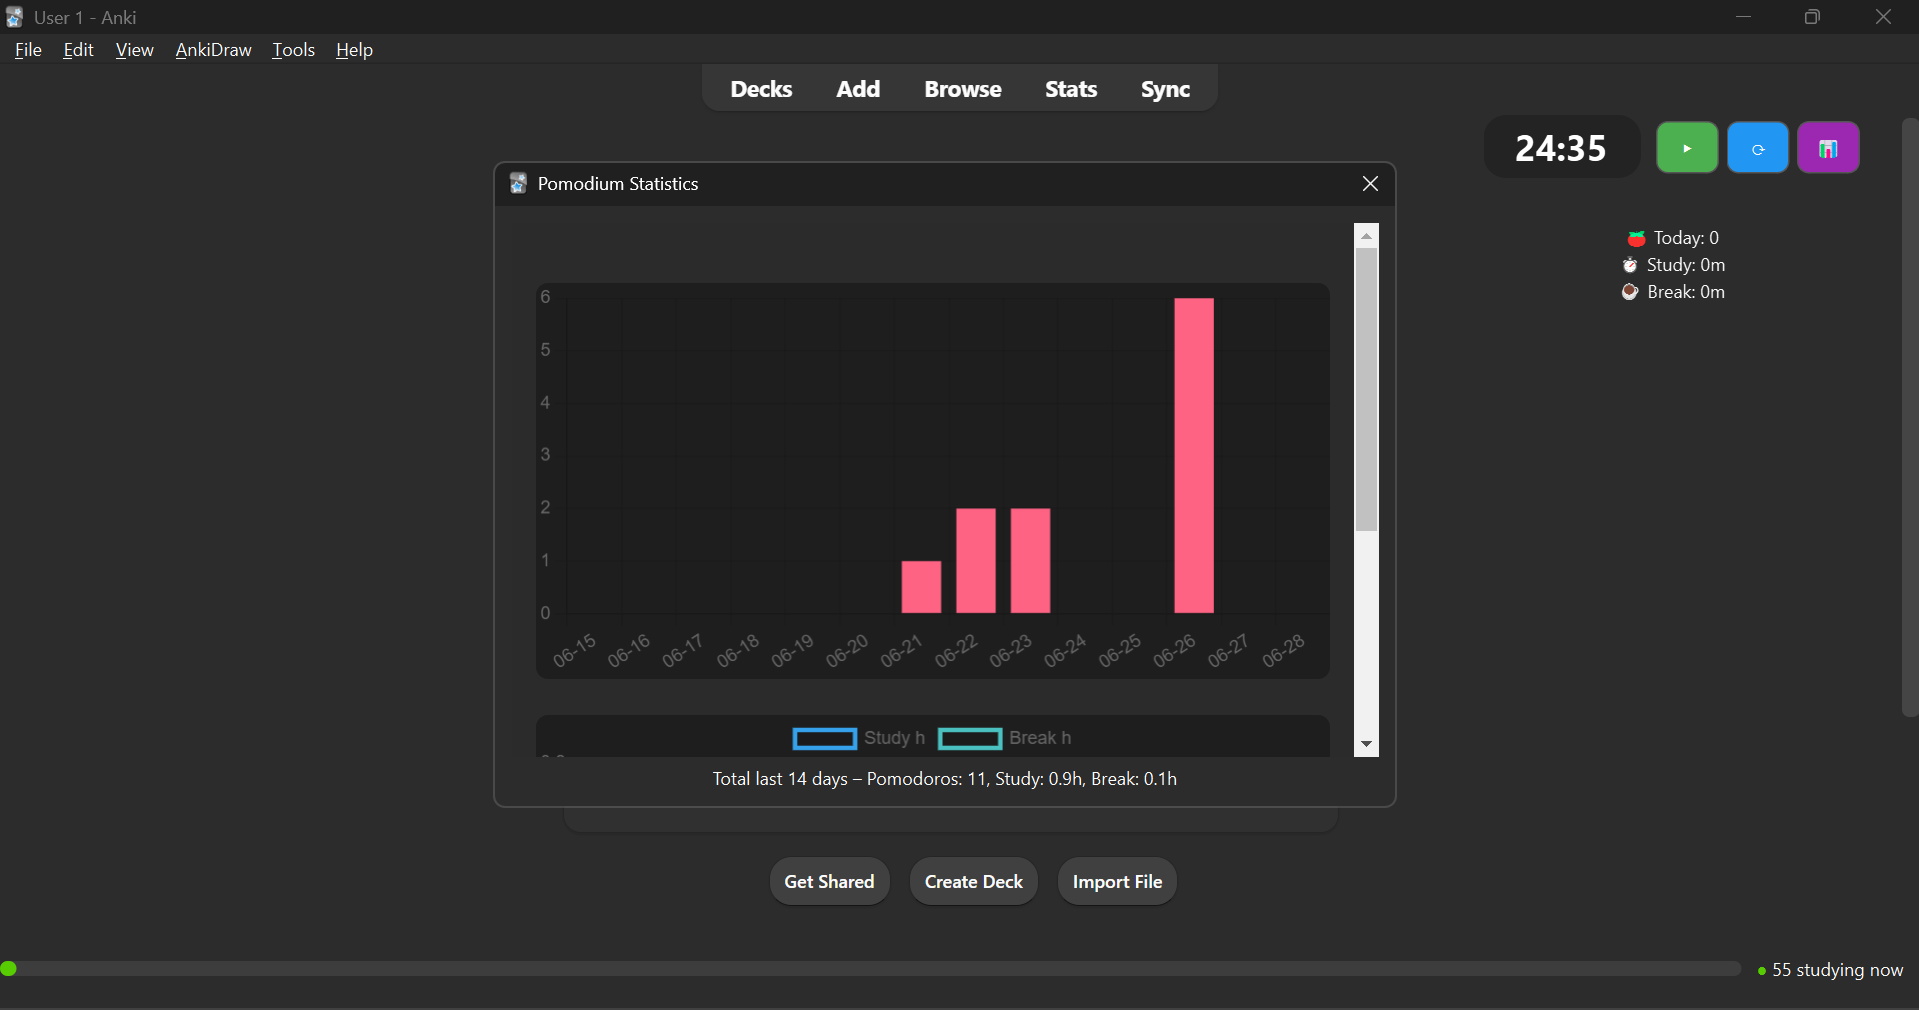Click the 06-26 pomodoro bar in chart
The height and width of the screenshot is (1010, 1919).
tap(1193, 456)
